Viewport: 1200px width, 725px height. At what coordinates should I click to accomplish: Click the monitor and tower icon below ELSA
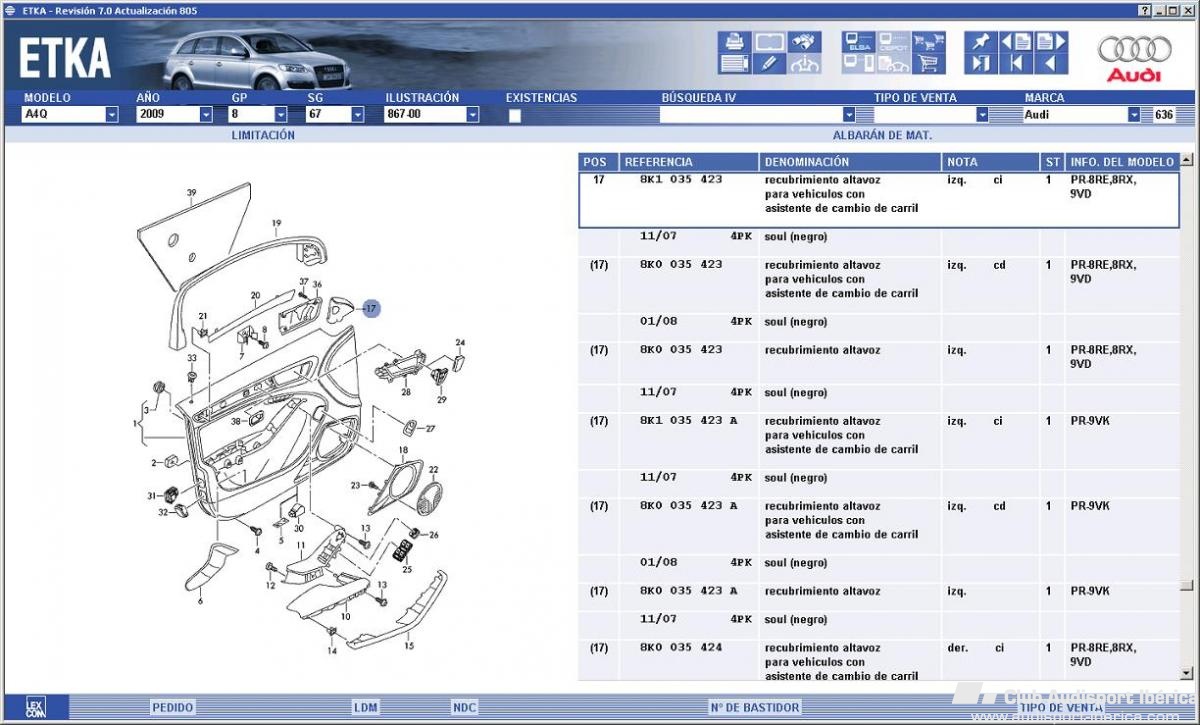tap(859, 63)
